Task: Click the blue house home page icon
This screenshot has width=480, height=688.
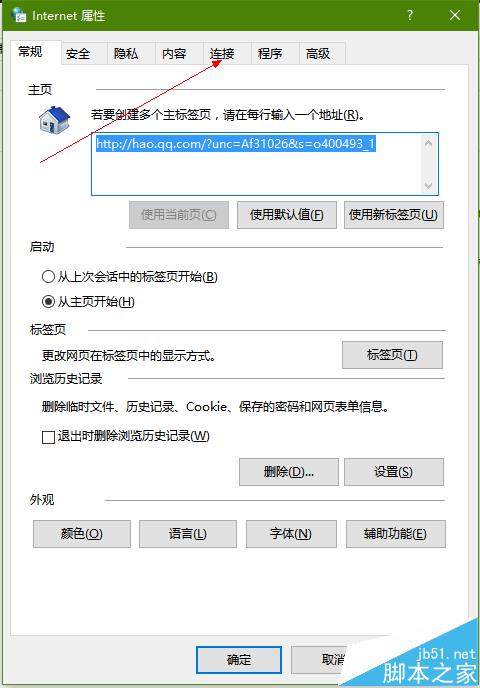Action: (x=54, y=120)
